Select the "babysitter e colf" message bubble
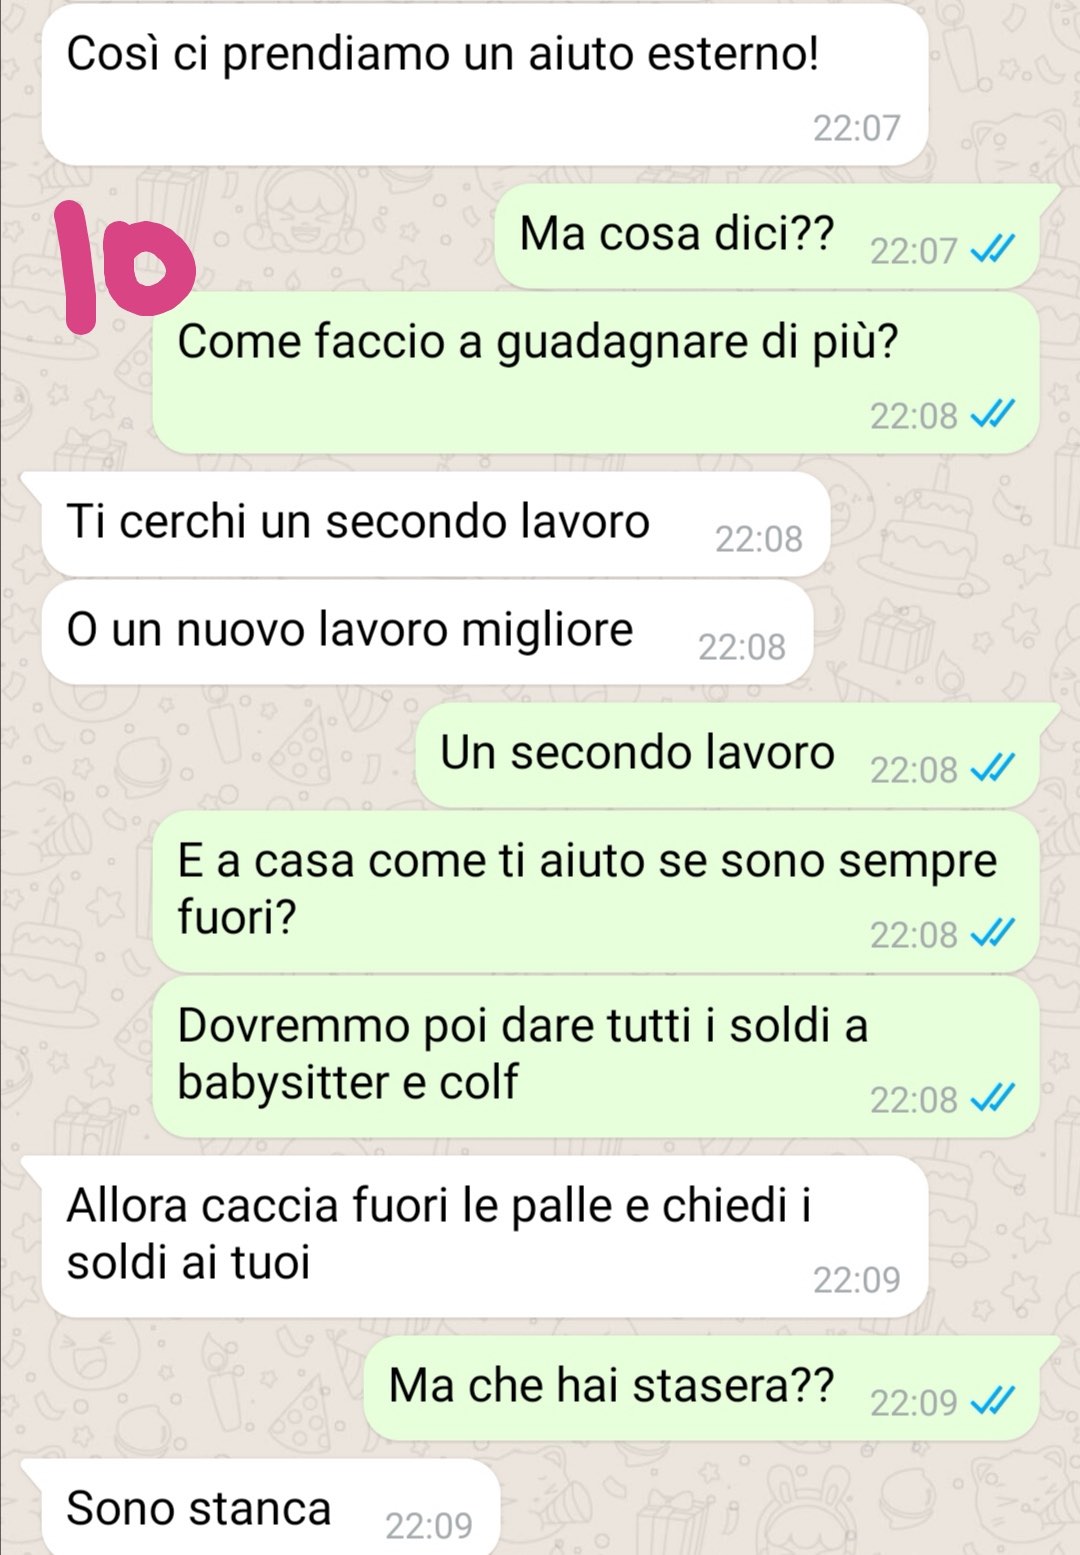Screen dimensions: 1080x1555 point(596,1057)
